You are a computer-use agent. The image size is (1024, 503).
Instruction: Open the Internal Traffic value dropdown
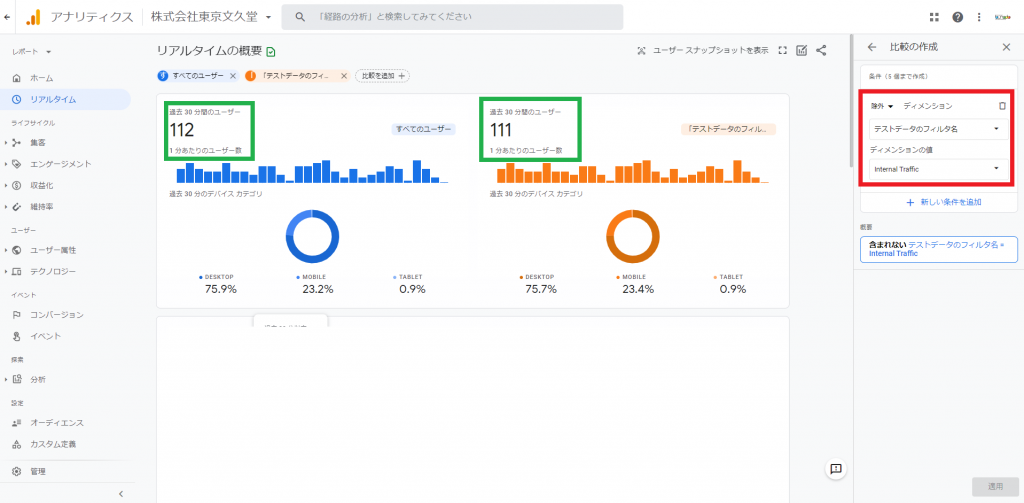pos(936,169)
